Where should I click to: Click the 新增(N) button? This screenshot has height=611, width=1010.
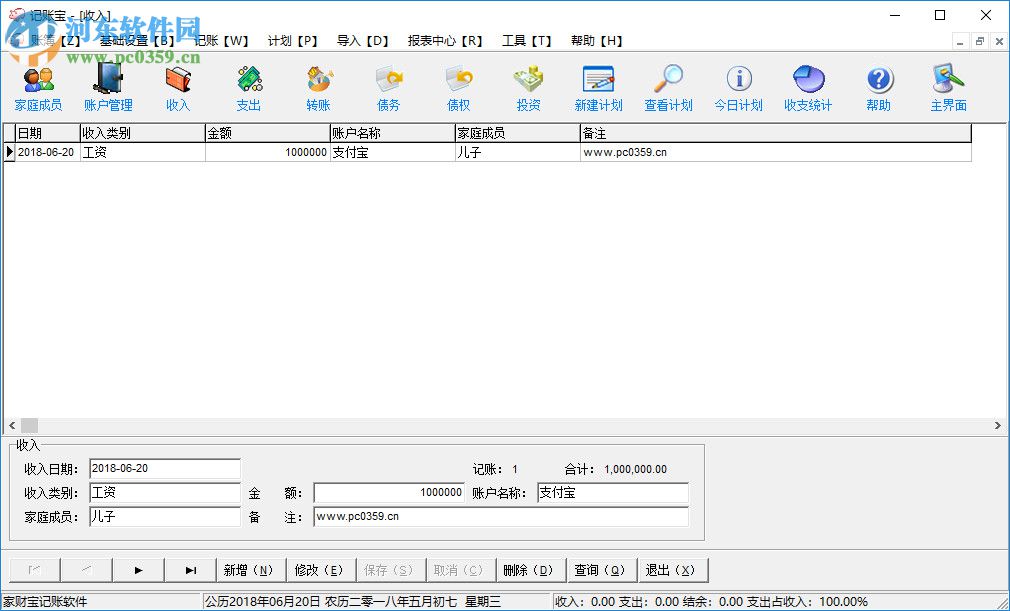click(x=251, y=569)
